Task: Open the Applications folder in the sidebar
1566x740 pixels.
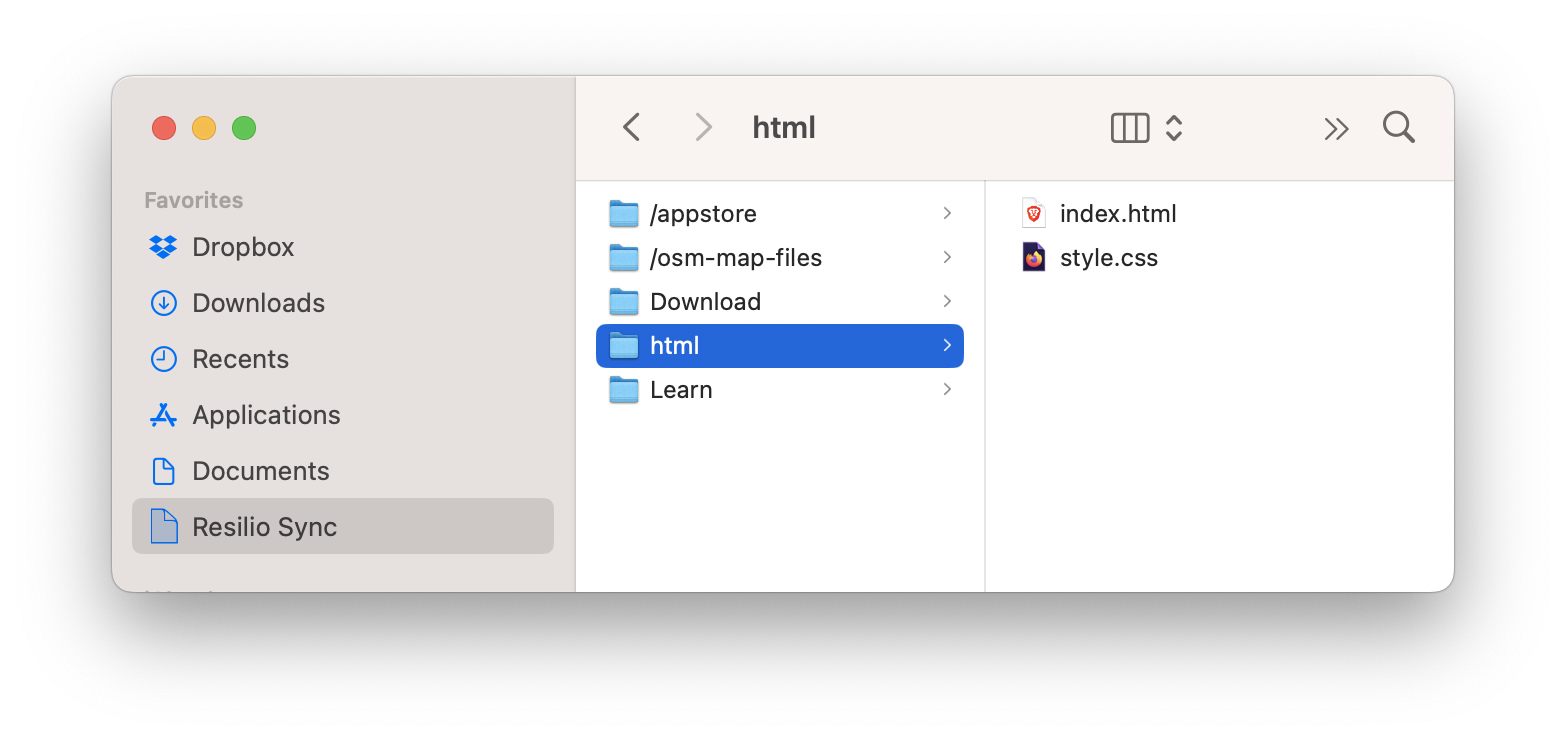Action: tap(266, 415)
